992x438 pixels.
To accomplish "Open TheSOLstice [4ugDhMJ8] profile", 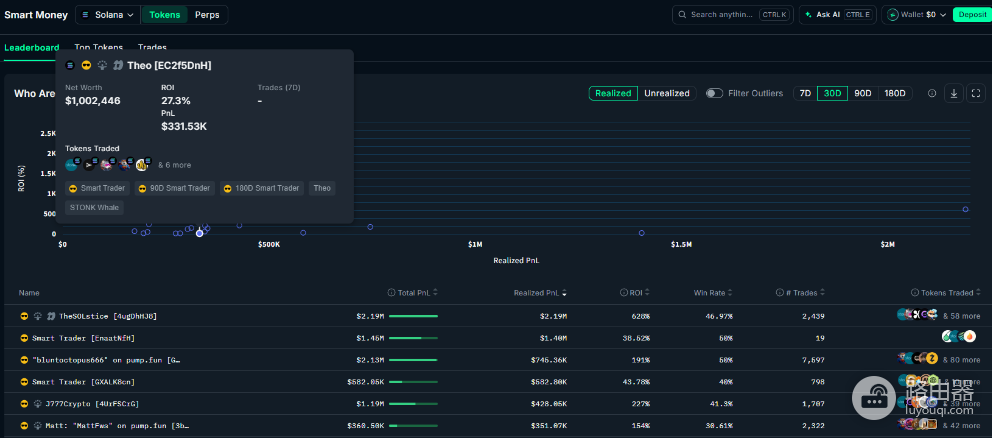I will click(x=108, y=316).
